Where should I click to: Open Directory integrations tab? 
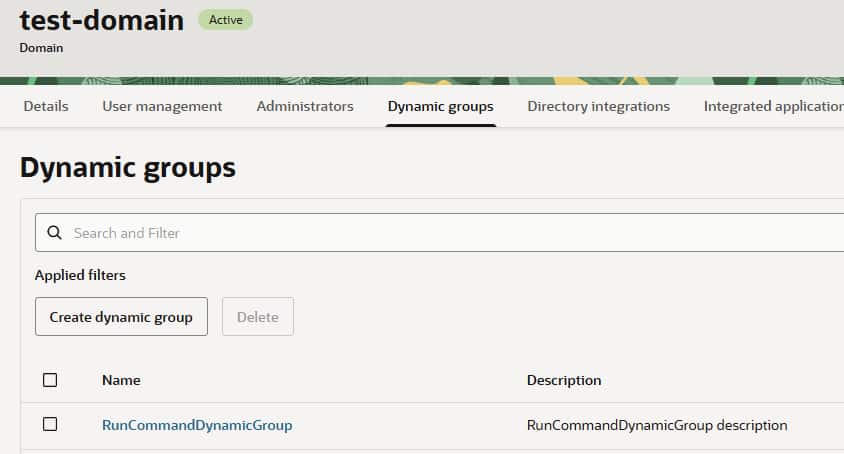599,106
